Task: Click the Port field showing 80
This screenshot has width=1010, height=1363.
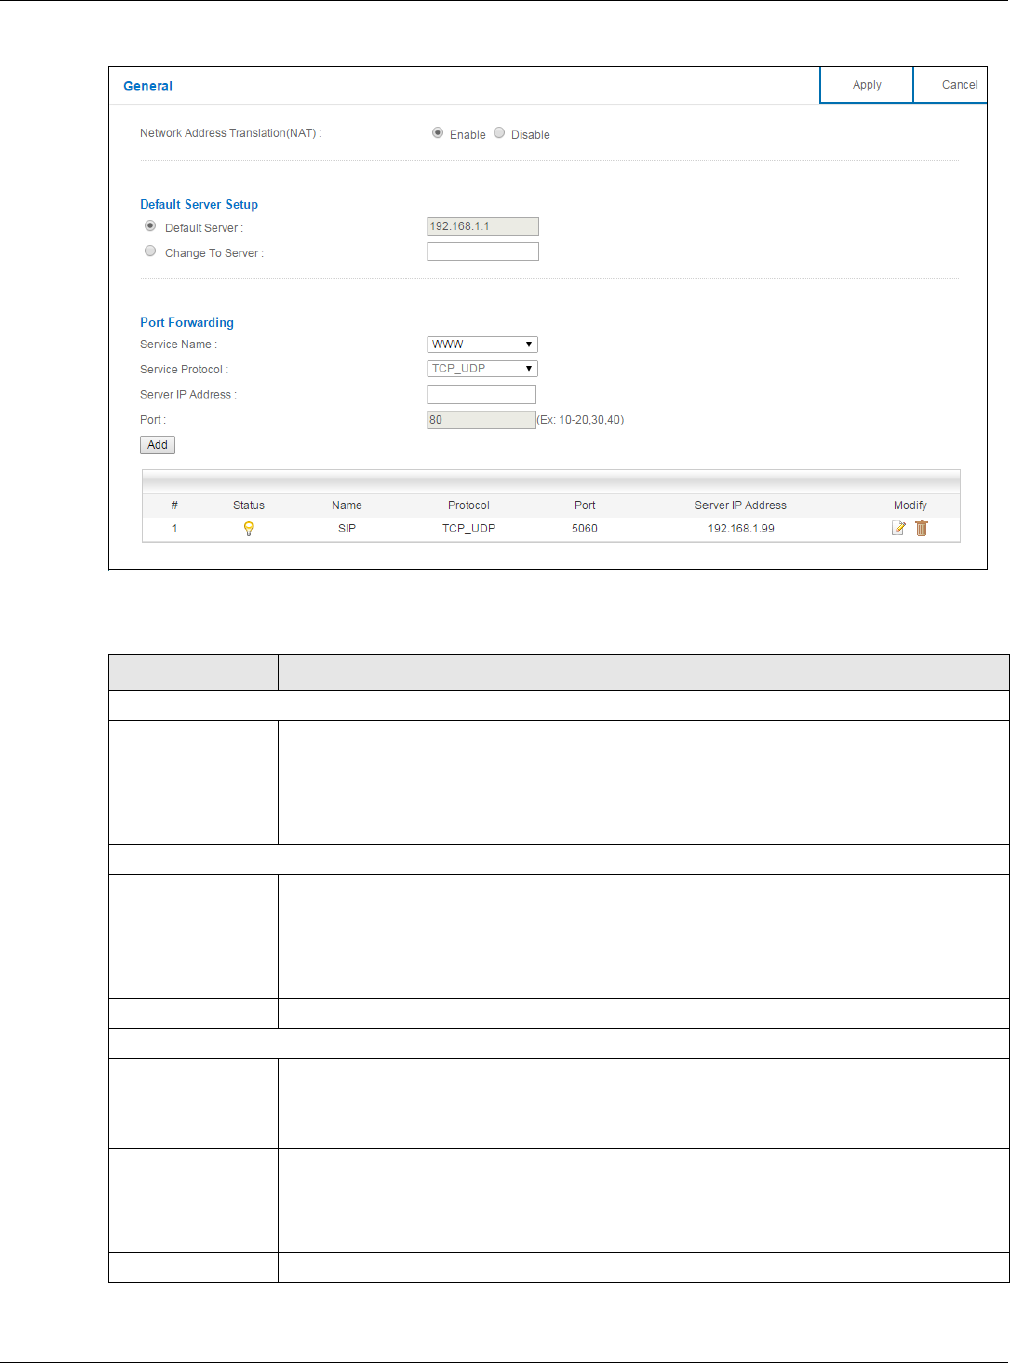Action: [481, 420]
